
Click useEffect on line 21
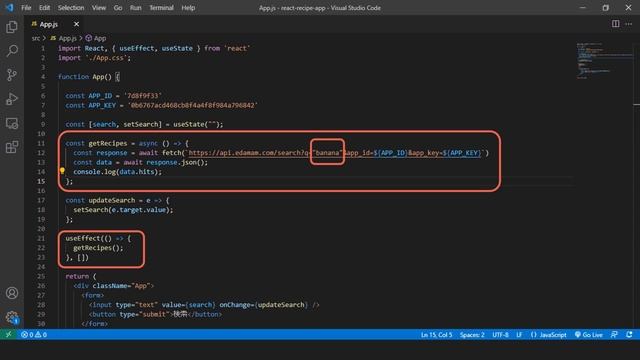(x=83, y=238)
